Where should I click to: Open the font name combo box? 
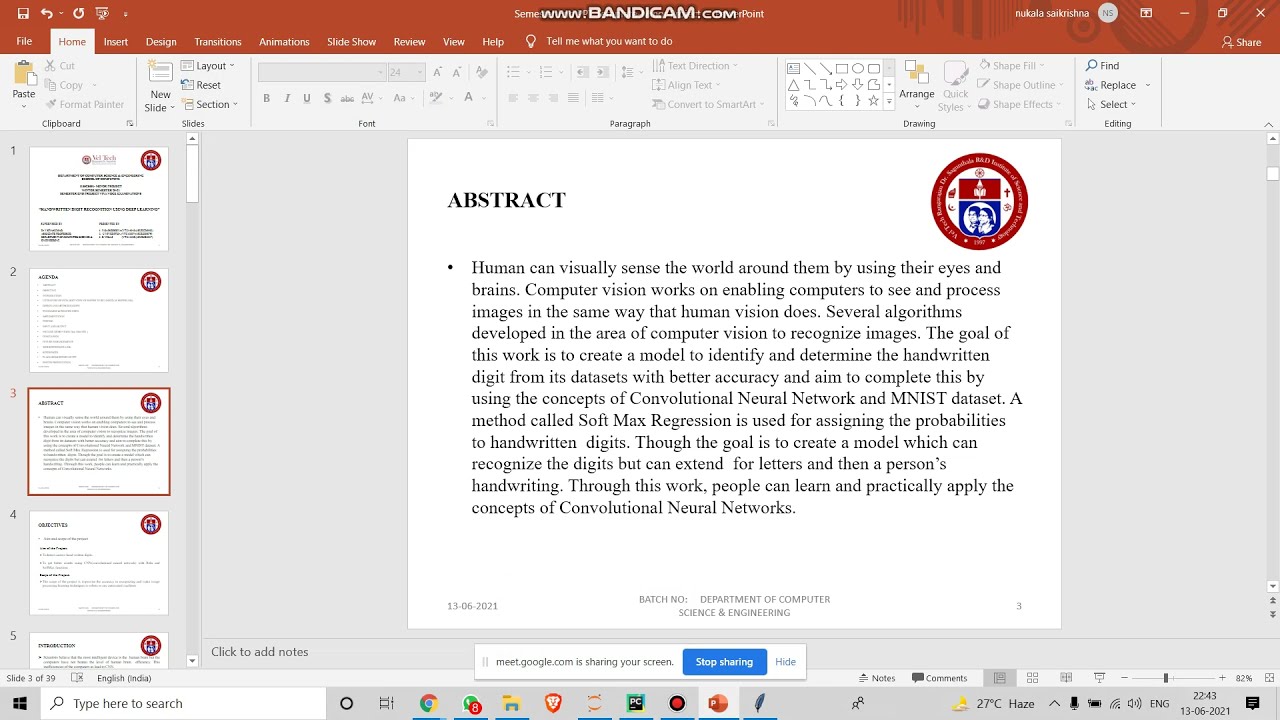point(322,72)
